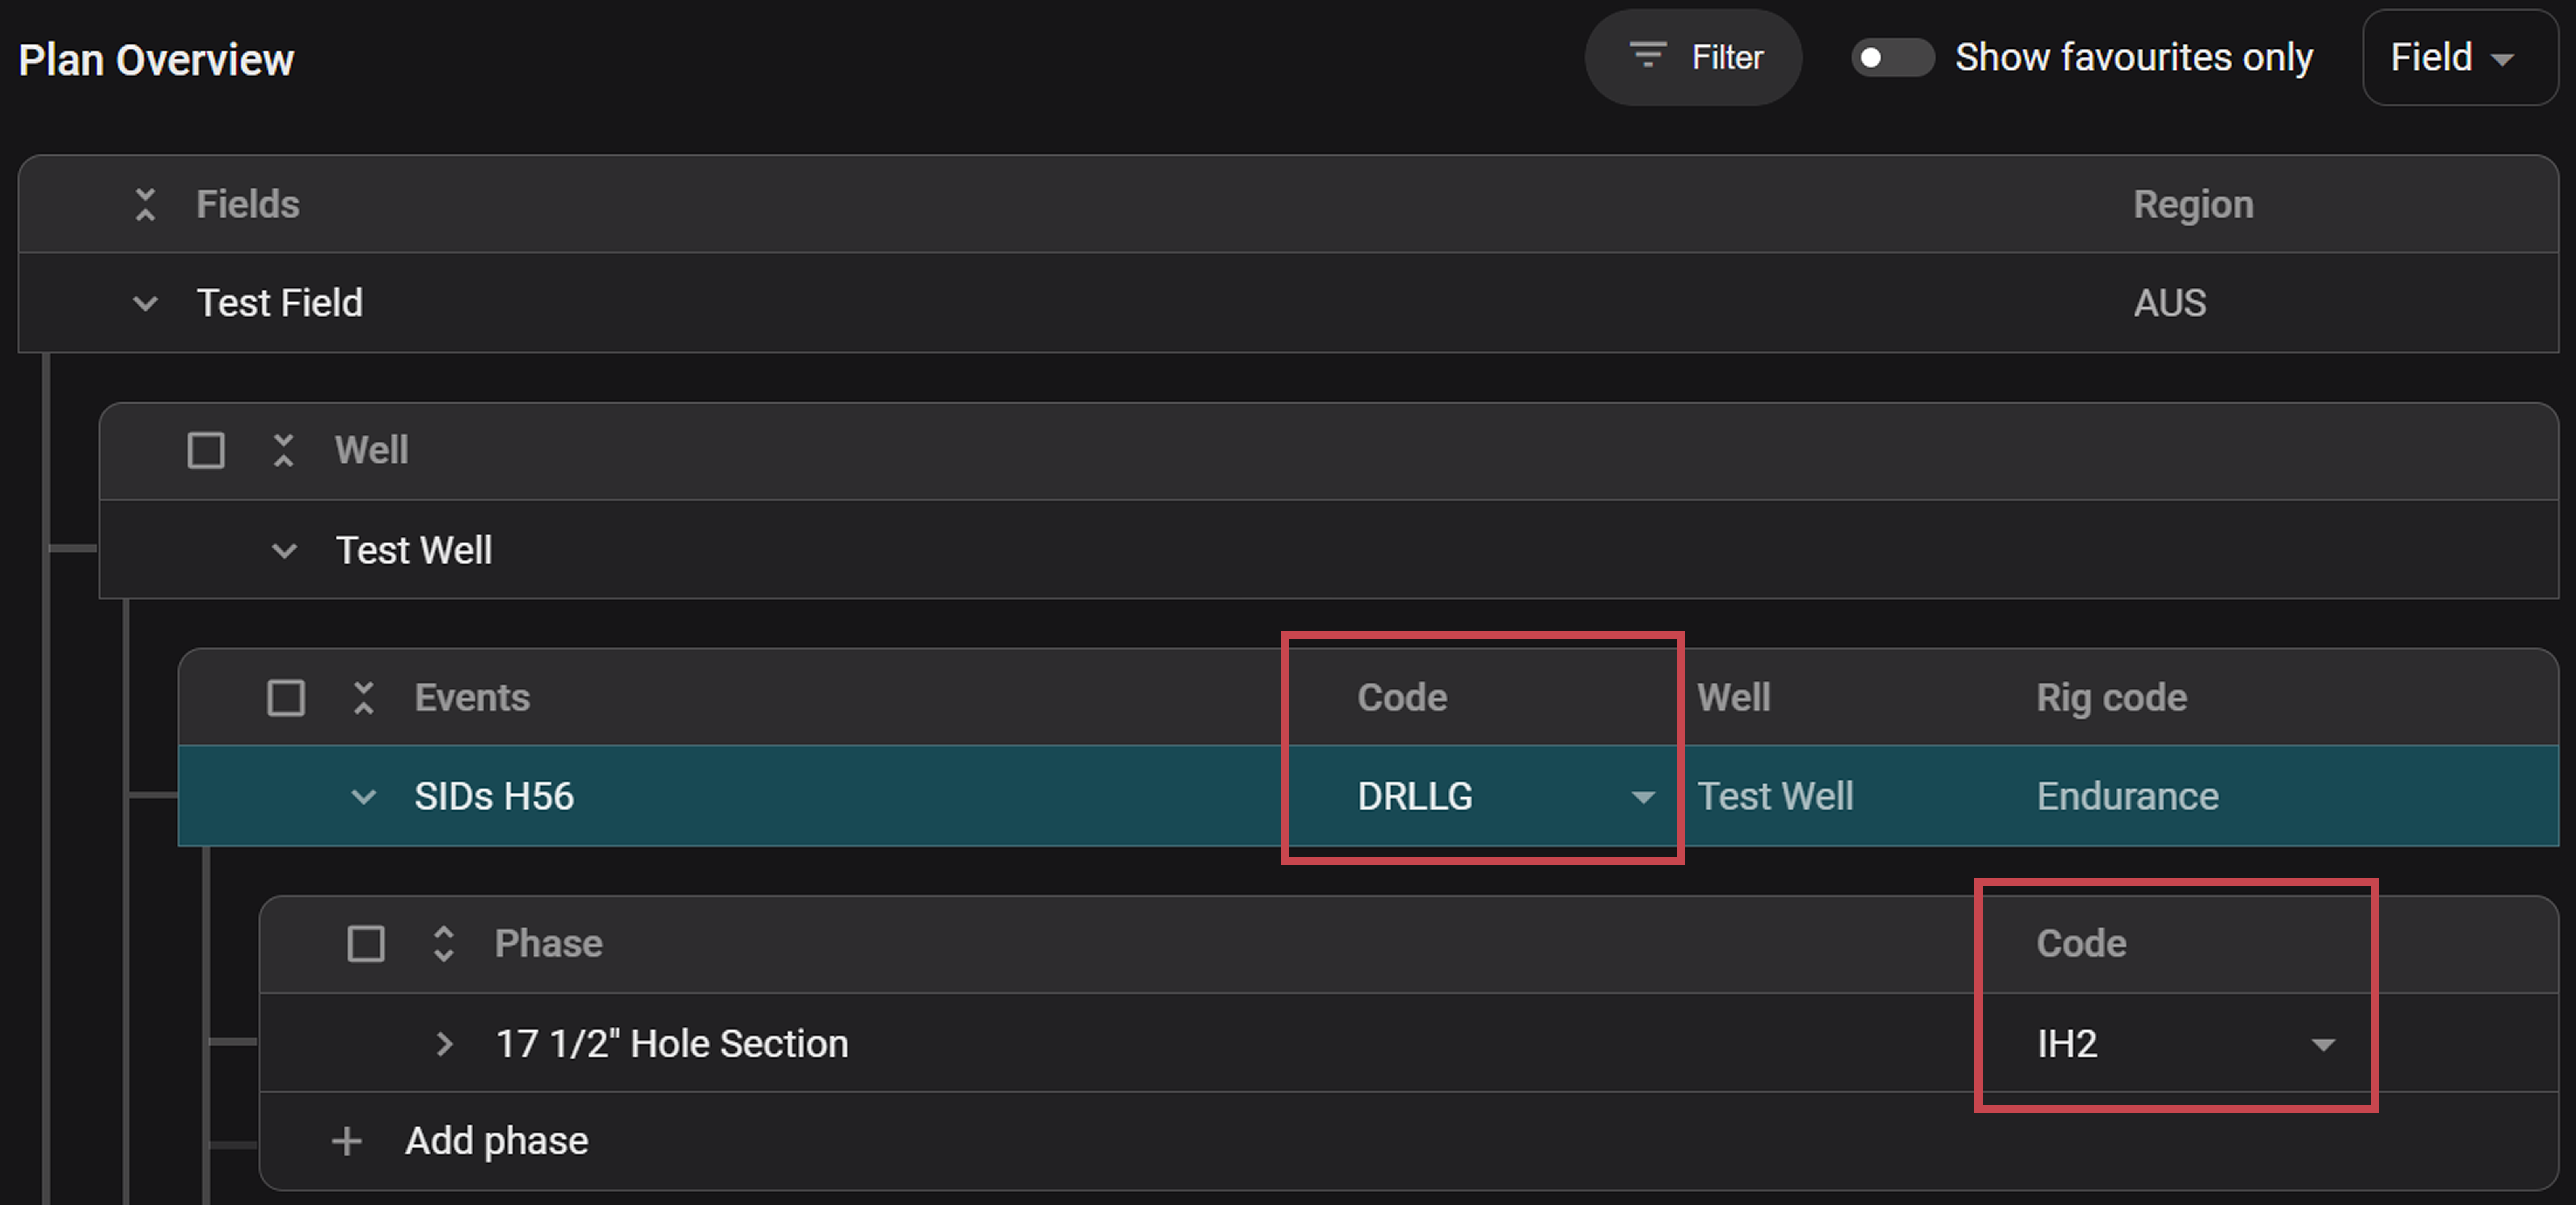The image size is (2576, 1205).
Task: Open the IH2 phase code dropdown
Action: click(x=2322, y=1044)
